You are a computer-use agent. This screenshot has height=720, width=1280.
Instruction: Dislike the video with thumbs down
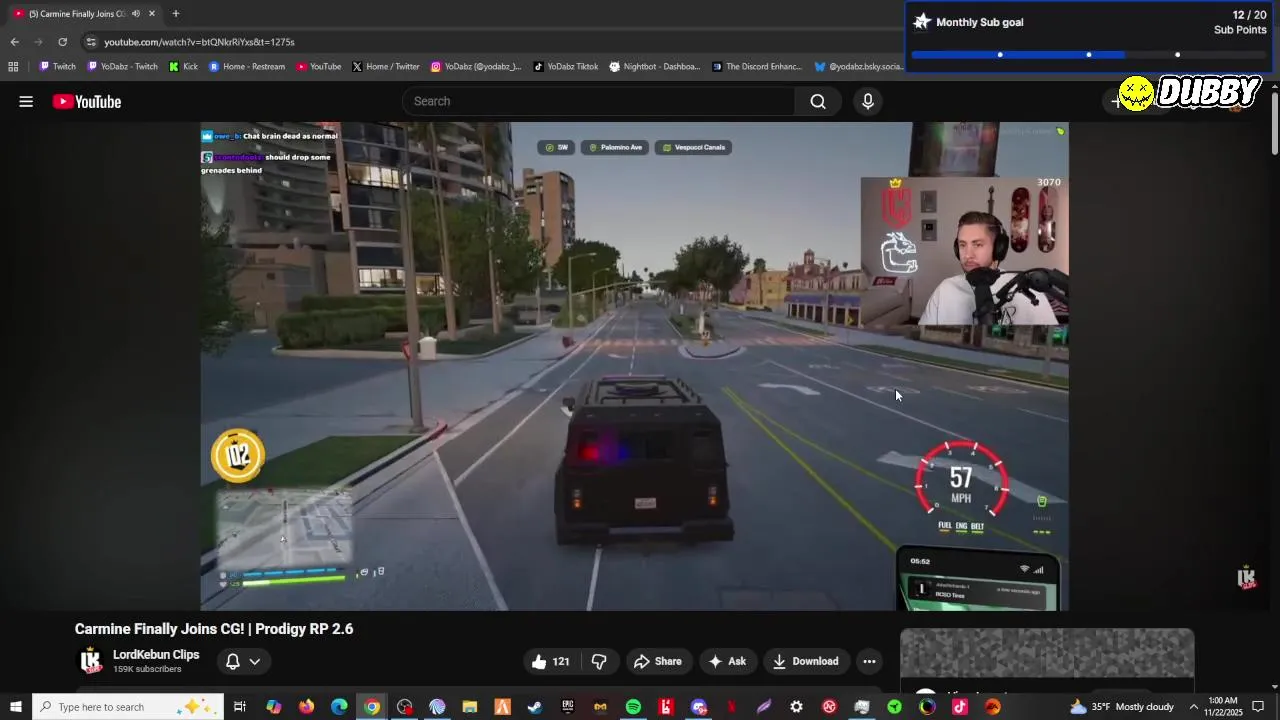(599, 661)
